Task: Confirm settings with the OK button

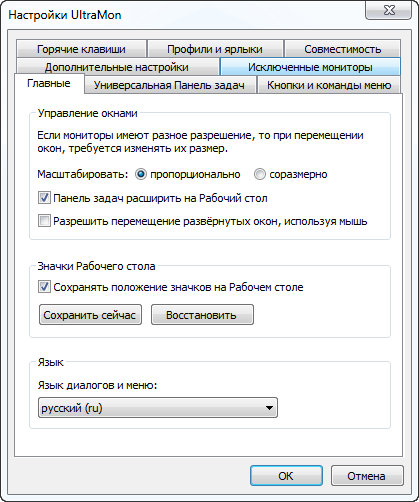Action: 286,476
